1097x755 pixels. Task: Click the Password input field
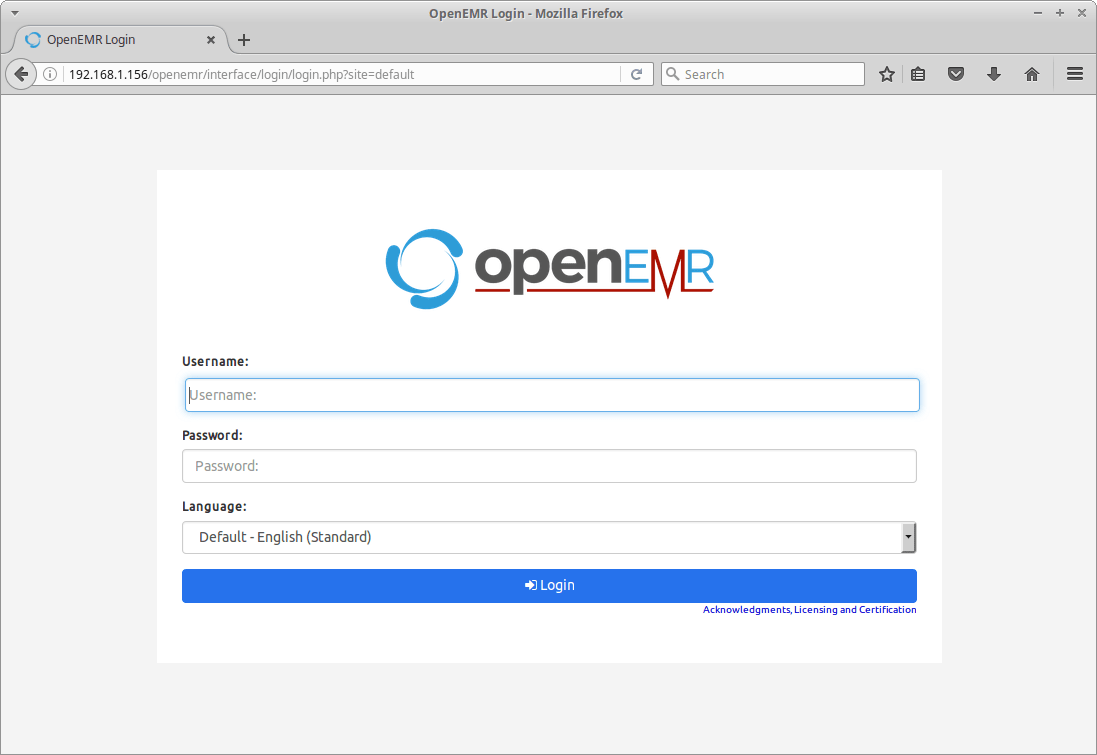pos(549,465)
